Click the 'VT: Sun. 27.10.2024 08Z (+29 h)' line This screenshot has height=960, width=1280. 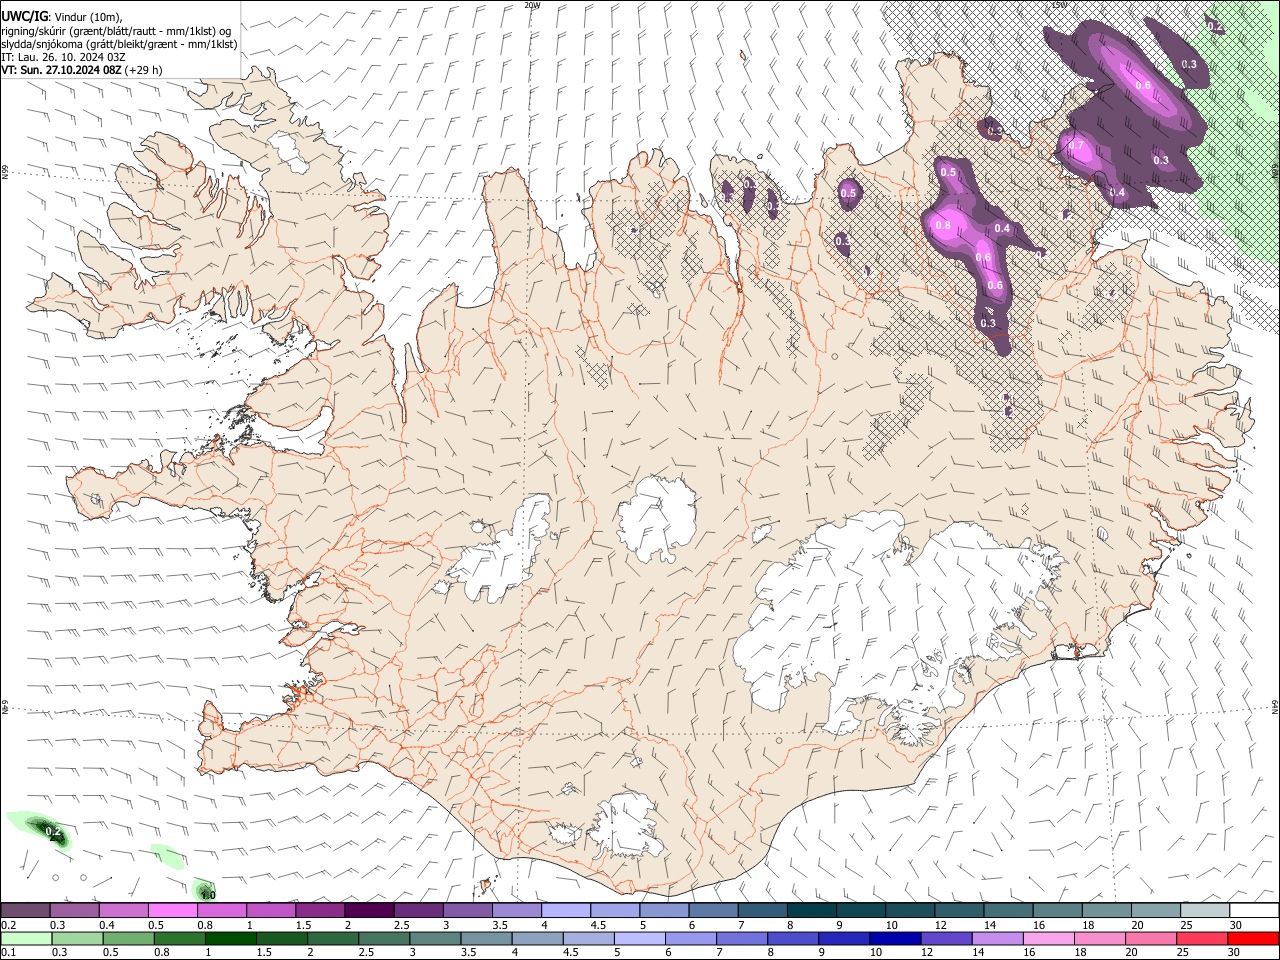(81, 70)
